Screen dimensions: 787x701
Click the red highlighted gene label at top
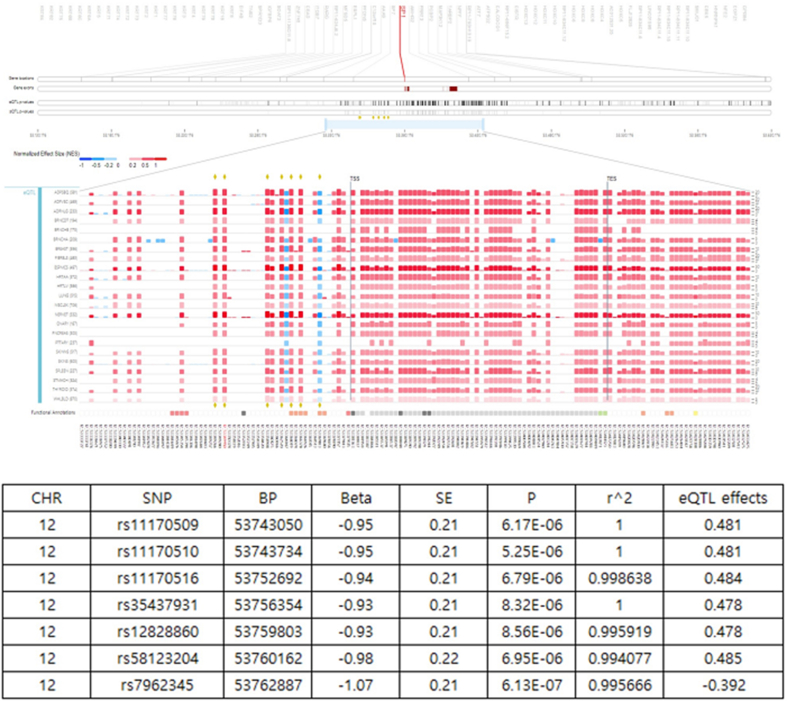(x=402, y=11)
